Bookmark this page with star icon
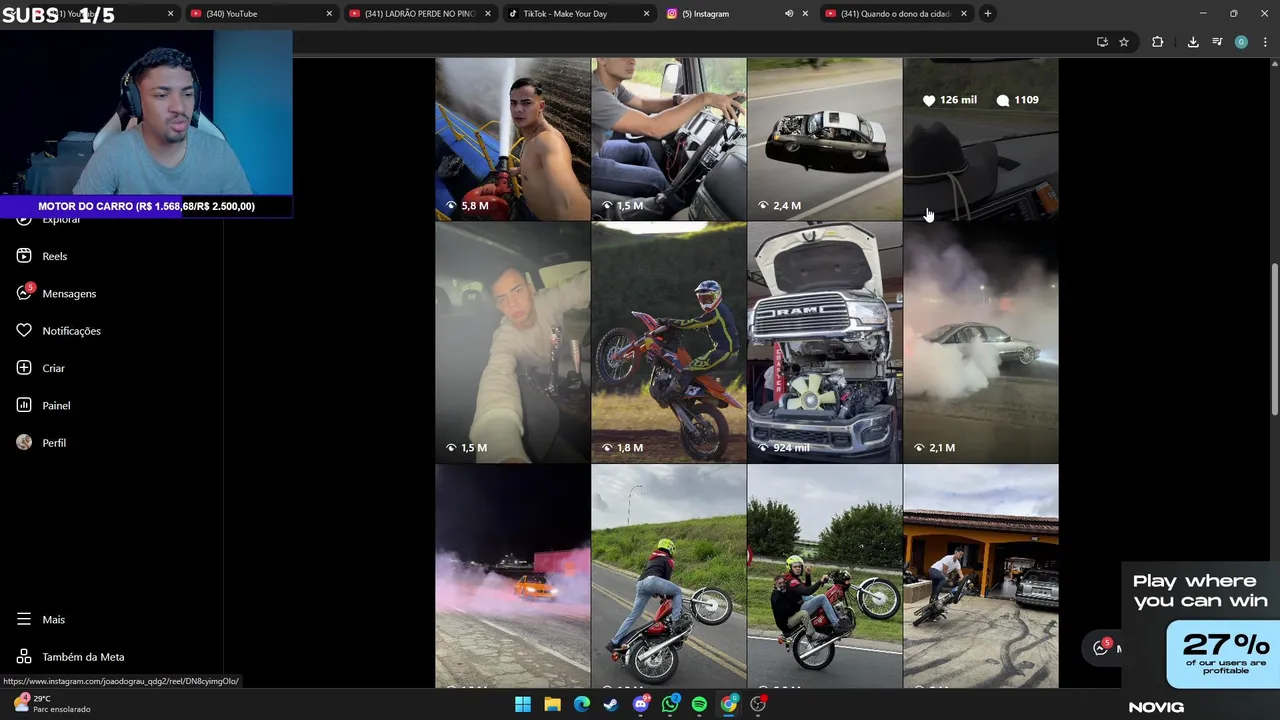This screenshot has height=720, width=1280. 1124,42
